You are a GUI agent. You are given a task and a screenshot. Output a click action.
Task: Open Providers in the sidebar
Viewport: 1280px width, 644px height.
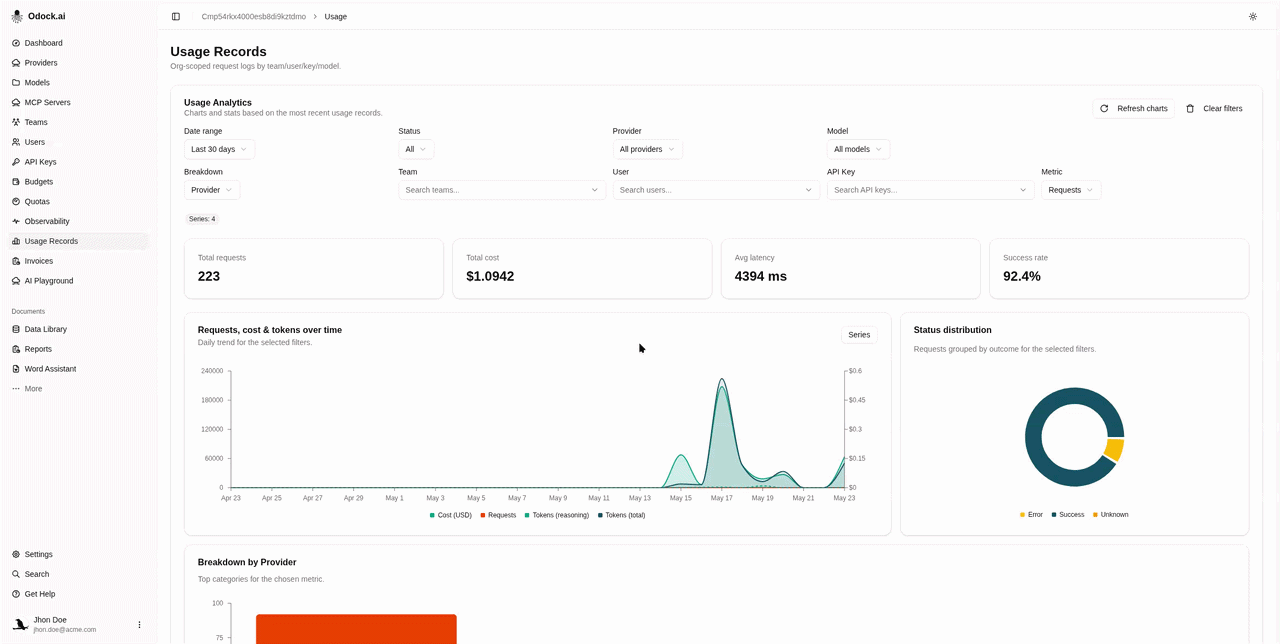pos(78,63)
